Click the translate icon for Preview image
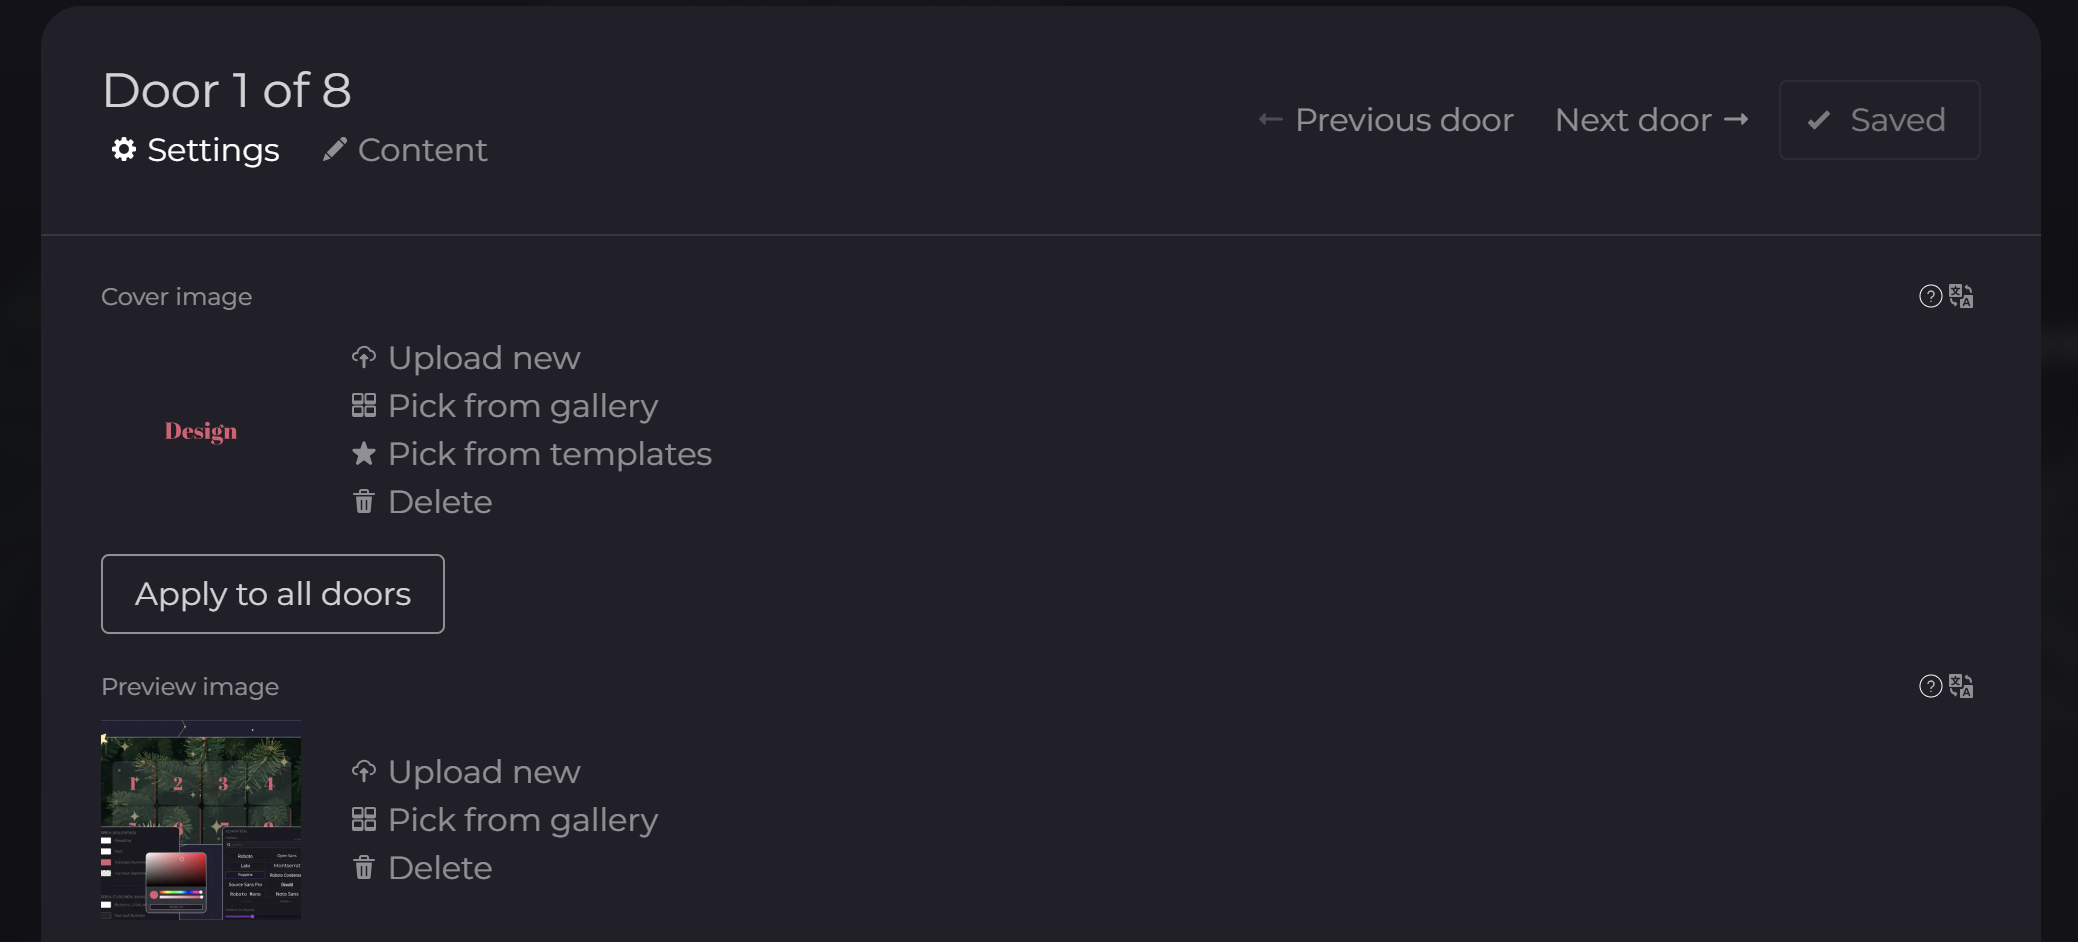The height and width of the screenshot is (942, 2078). (x=1961, y=686)
